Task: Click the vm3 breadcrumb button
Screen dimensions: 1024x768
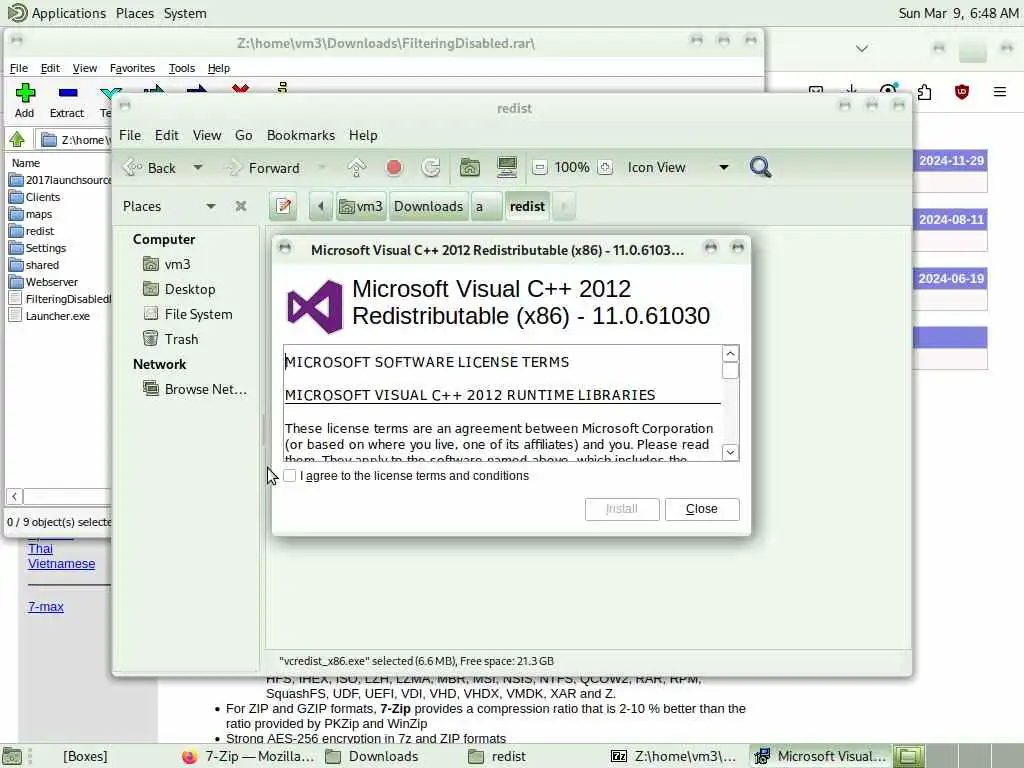Action: coord(361,206)
